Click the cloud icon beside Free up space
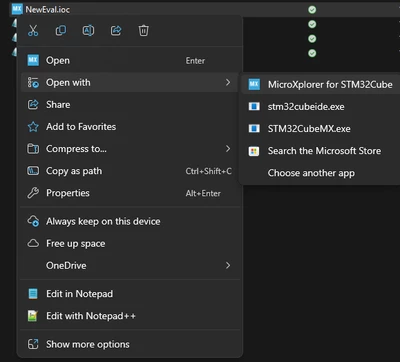Image resolution: width=400 pixels, height=362 pixels. [x=33, y=244]
